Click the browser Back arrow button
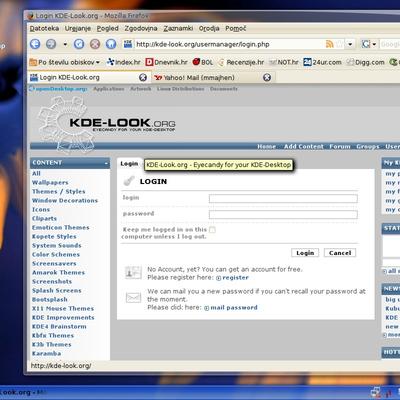The height and width of the screenshot is (400, 400). (35, 44)
